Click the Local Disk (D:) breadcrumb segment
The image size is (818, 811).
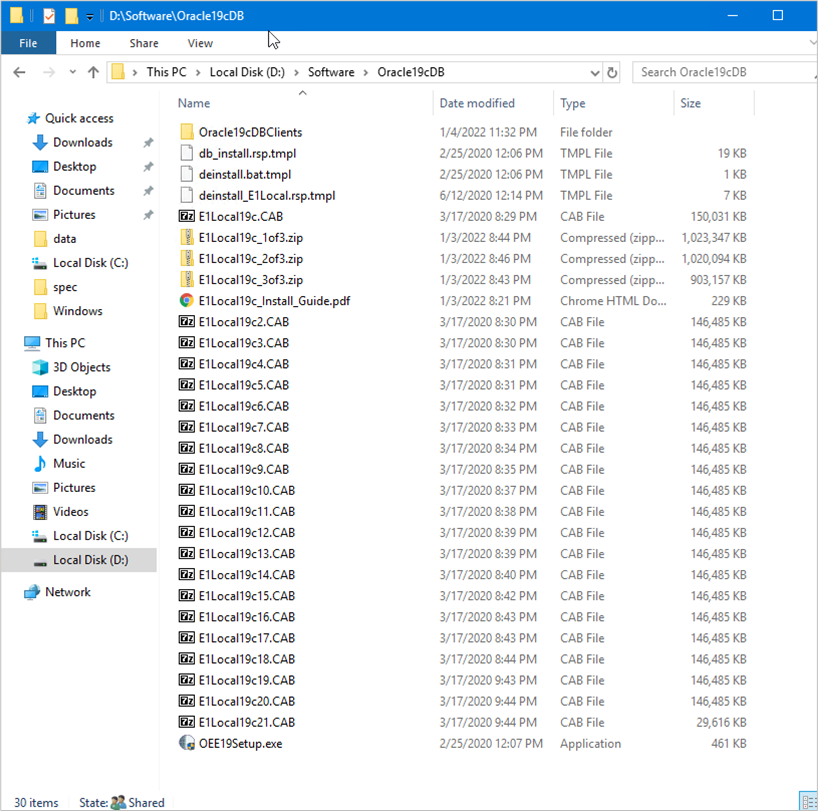247,72
